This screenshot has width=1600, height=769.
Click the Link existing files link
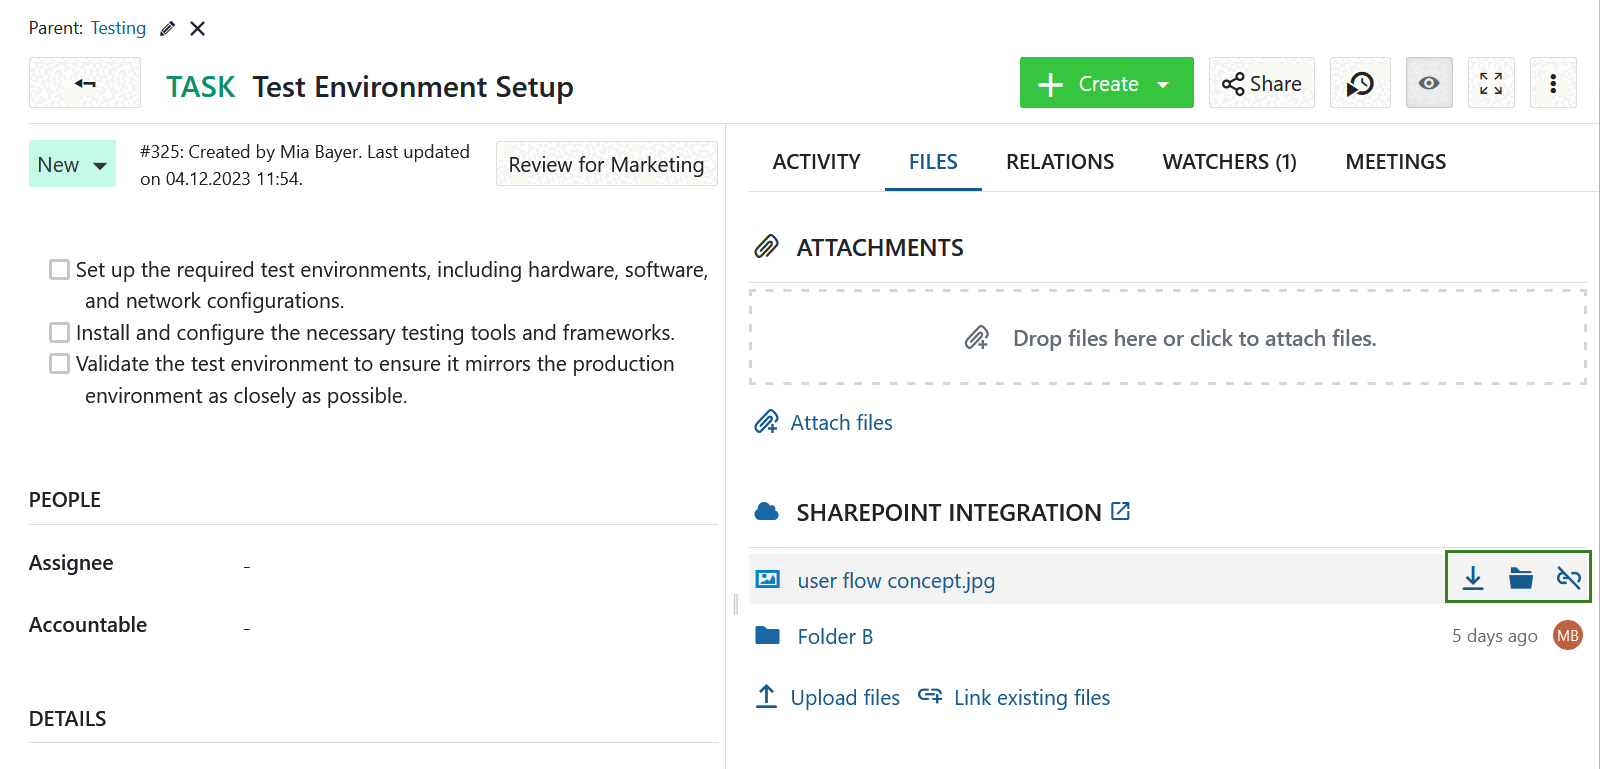pyautogui.click(x=1031, y=698)
